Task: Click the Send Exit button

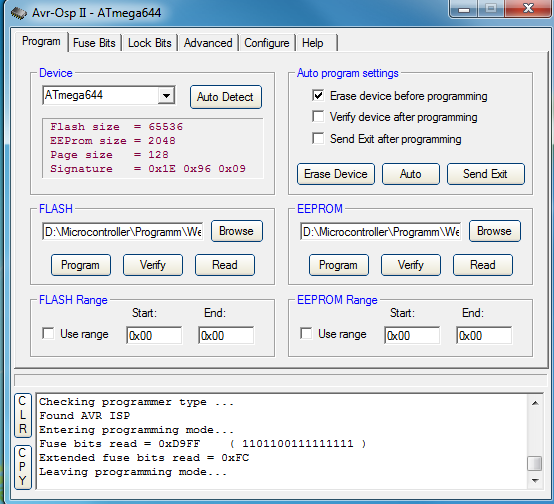Action: [x=485, y=174]
